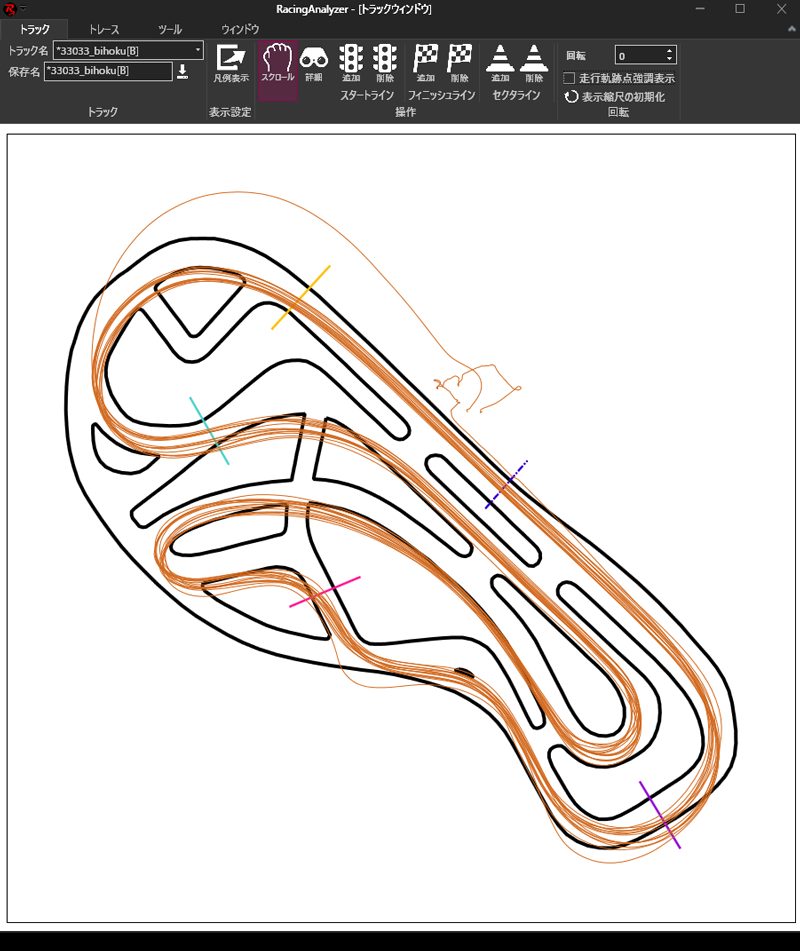Click the save track download icon
Image resolution: width=800 pixels, height=951 pixels.
pyautogui.click(x=183, y=71)
